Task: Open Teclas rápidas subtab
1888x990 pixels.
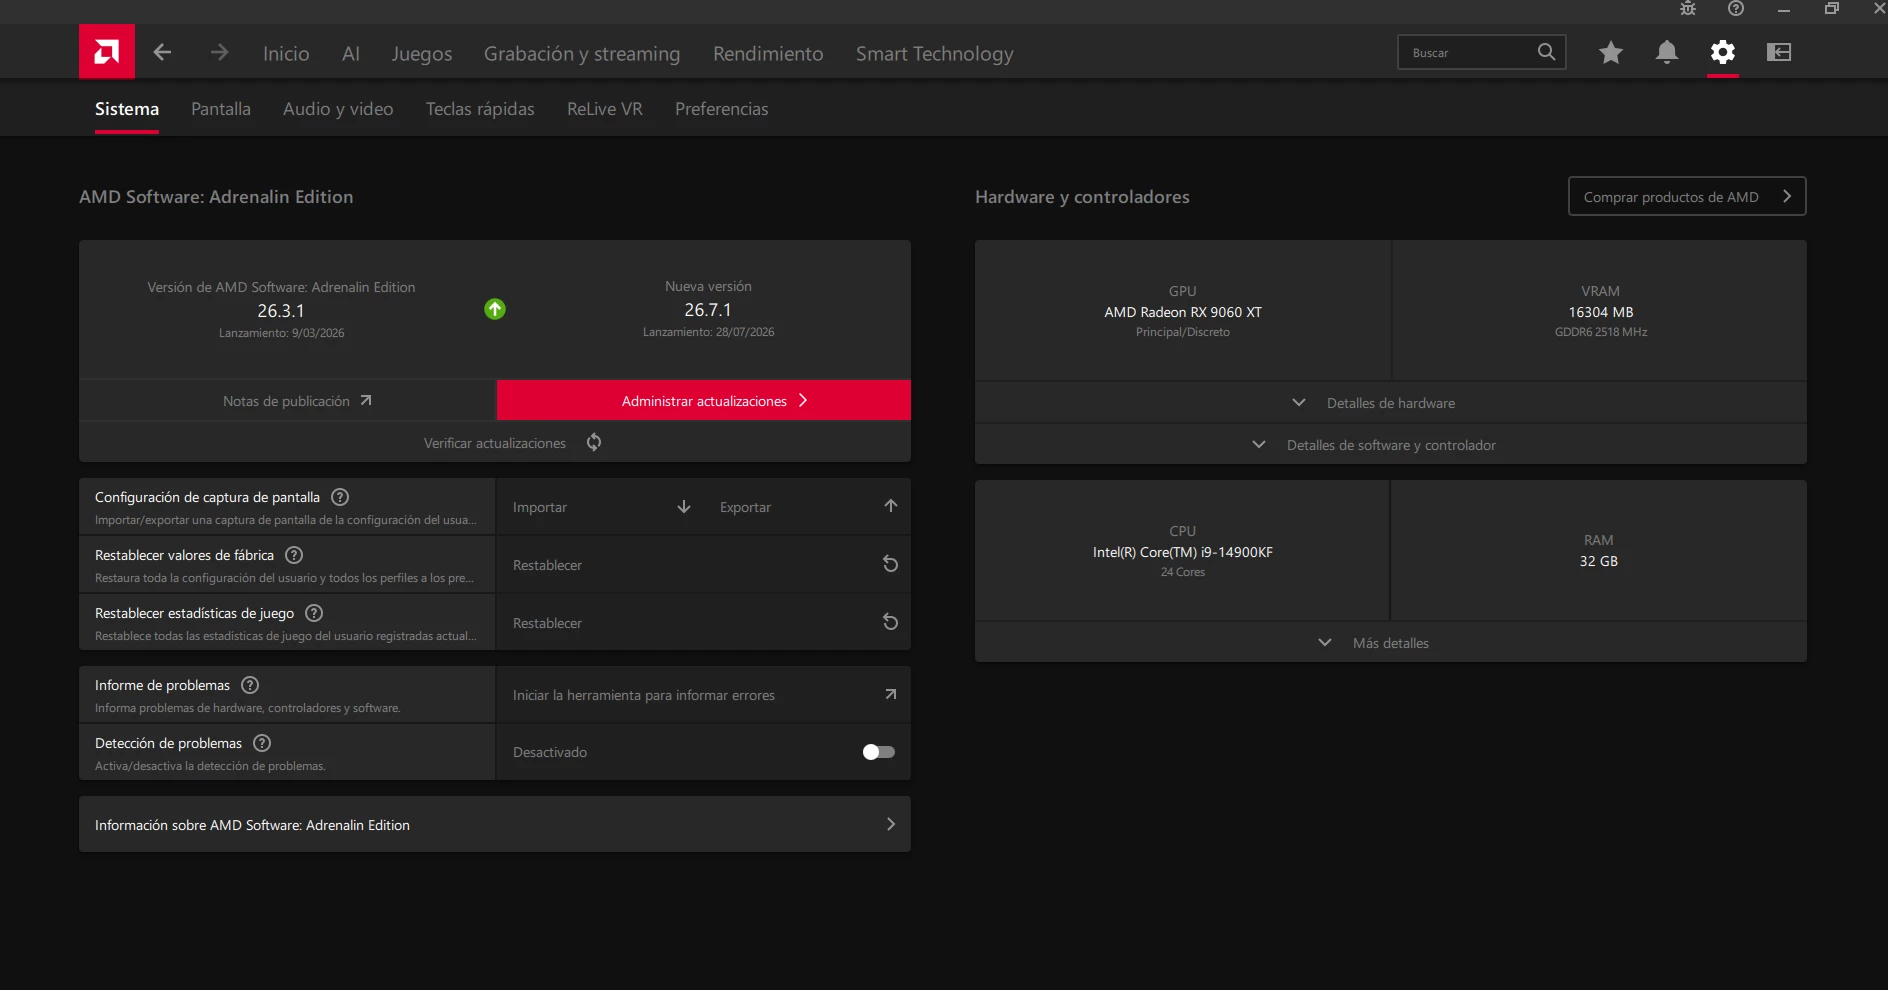Action: pos(480,109)
